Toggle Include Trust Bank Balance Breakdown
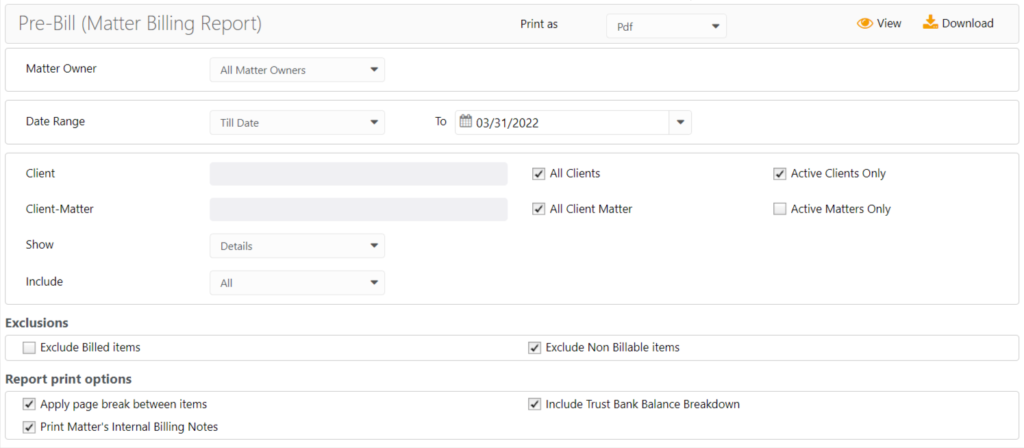The image size is (1024, 448). tap(535, 404)
